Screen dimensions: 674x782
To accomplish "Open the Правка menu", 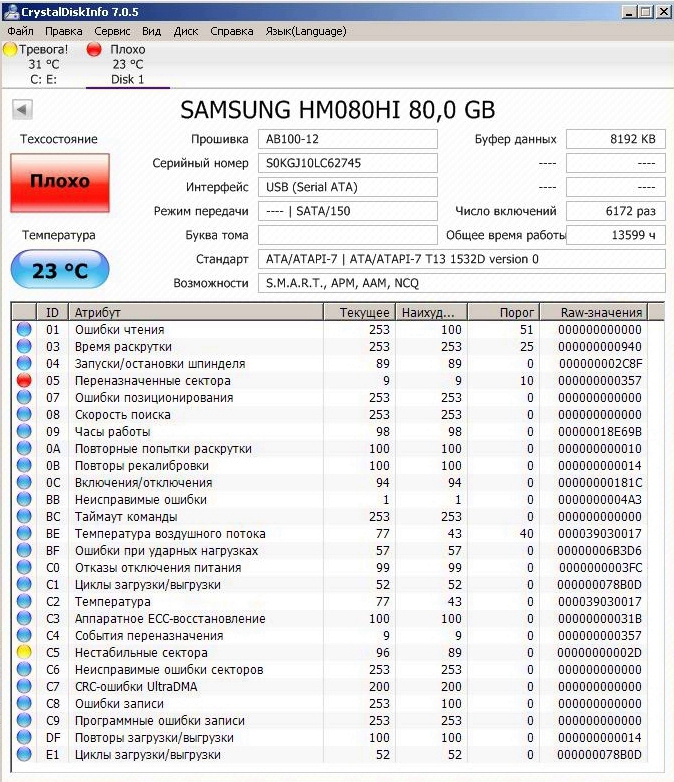I will (64, 31).
